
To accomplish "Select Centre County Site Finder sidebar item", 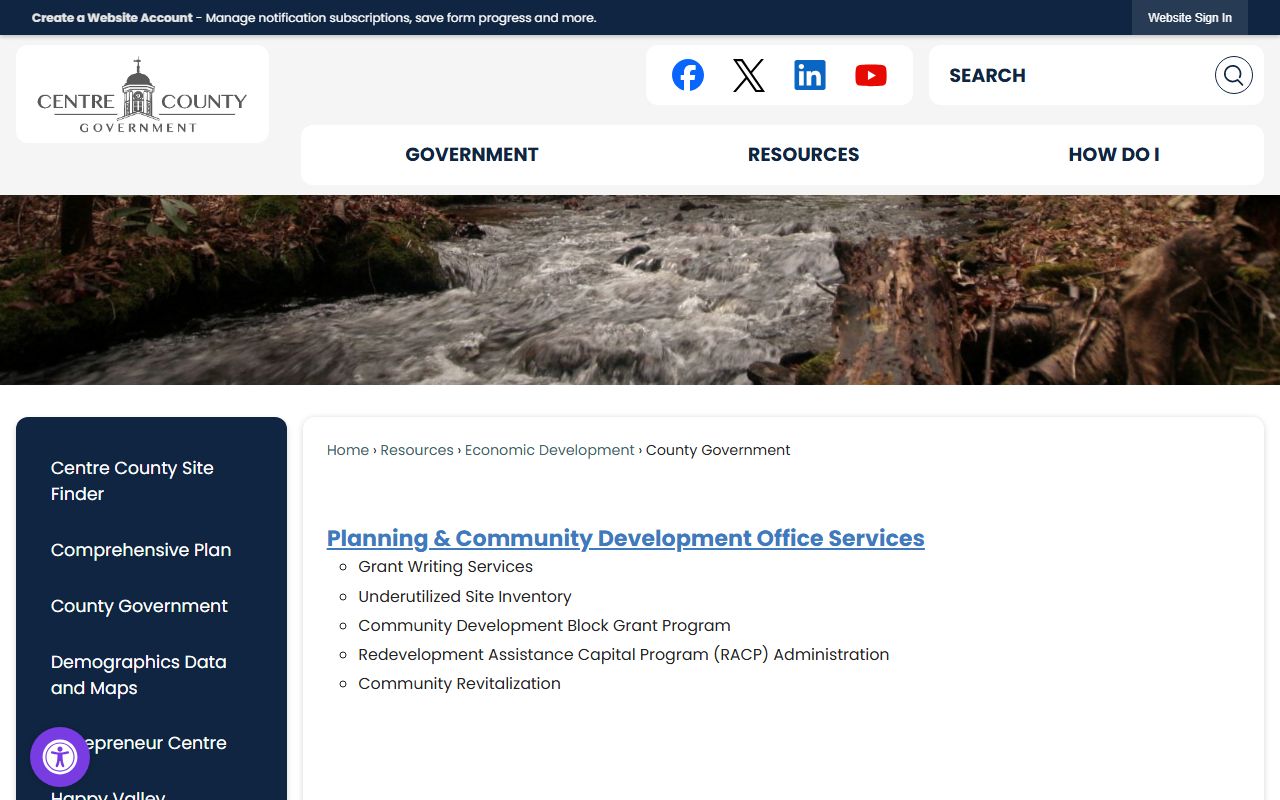I will [x=132, y=481].
